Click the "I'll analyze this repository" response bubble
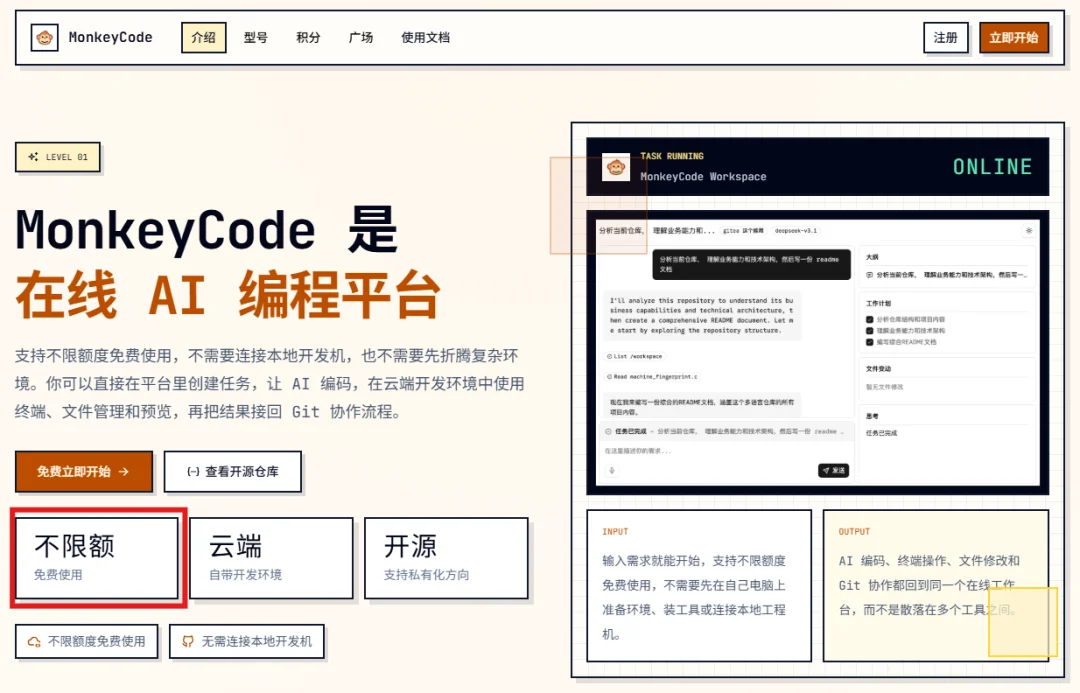The width and height of the screenshot is (1080, 693). click(702, 316)
